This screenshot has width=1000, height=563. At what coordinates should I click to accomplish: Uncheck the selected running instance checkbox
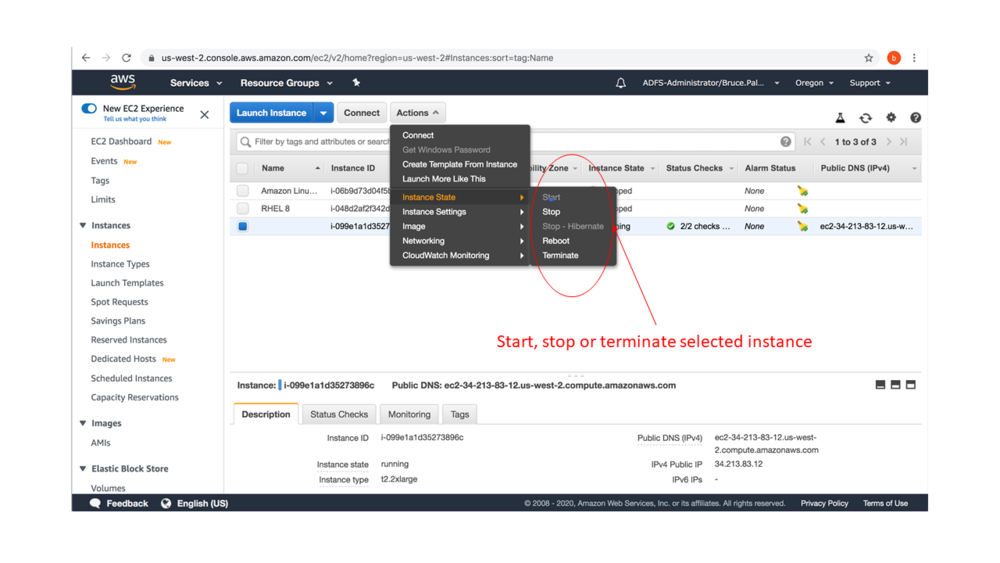click(x=242, y=226)
